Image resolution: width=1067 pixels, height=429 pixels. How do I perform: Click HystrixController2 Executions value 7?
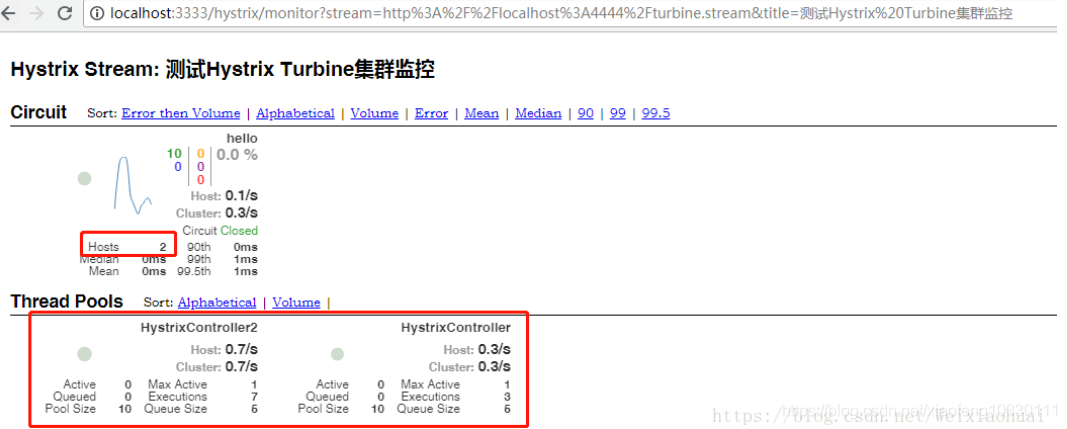(254, 396)
